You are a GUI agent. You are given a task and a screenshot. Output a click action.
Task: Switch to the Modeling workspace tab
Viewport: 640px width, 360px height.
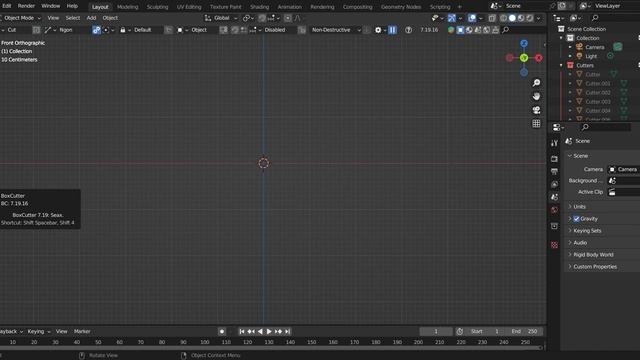127,7
